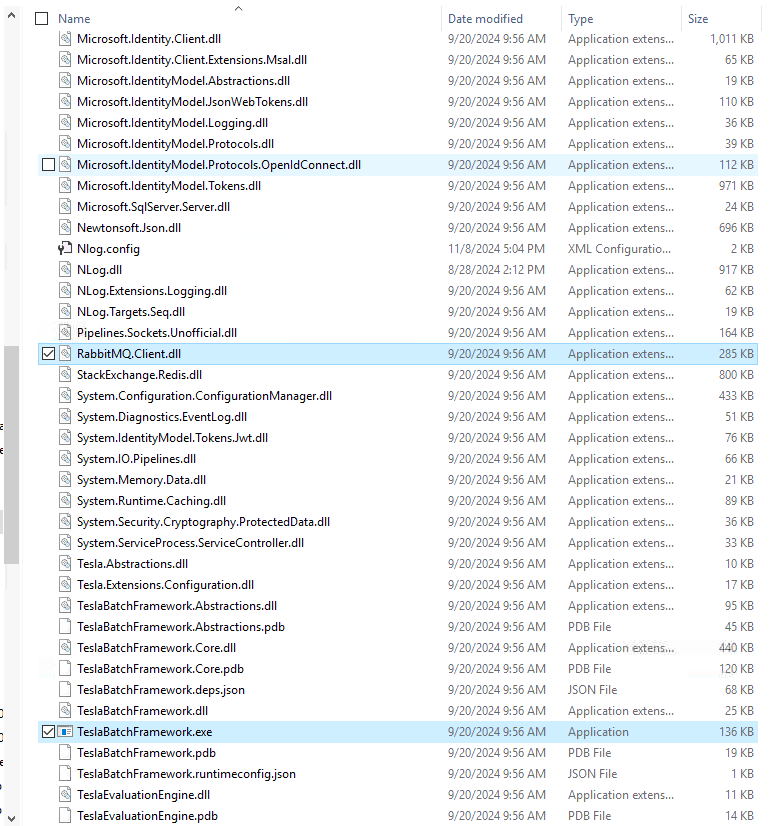Click icon of TeslaEvaluationEngine.pdb
The width and height of the screenshot is (778, 826).
click(x=65, y=815)
